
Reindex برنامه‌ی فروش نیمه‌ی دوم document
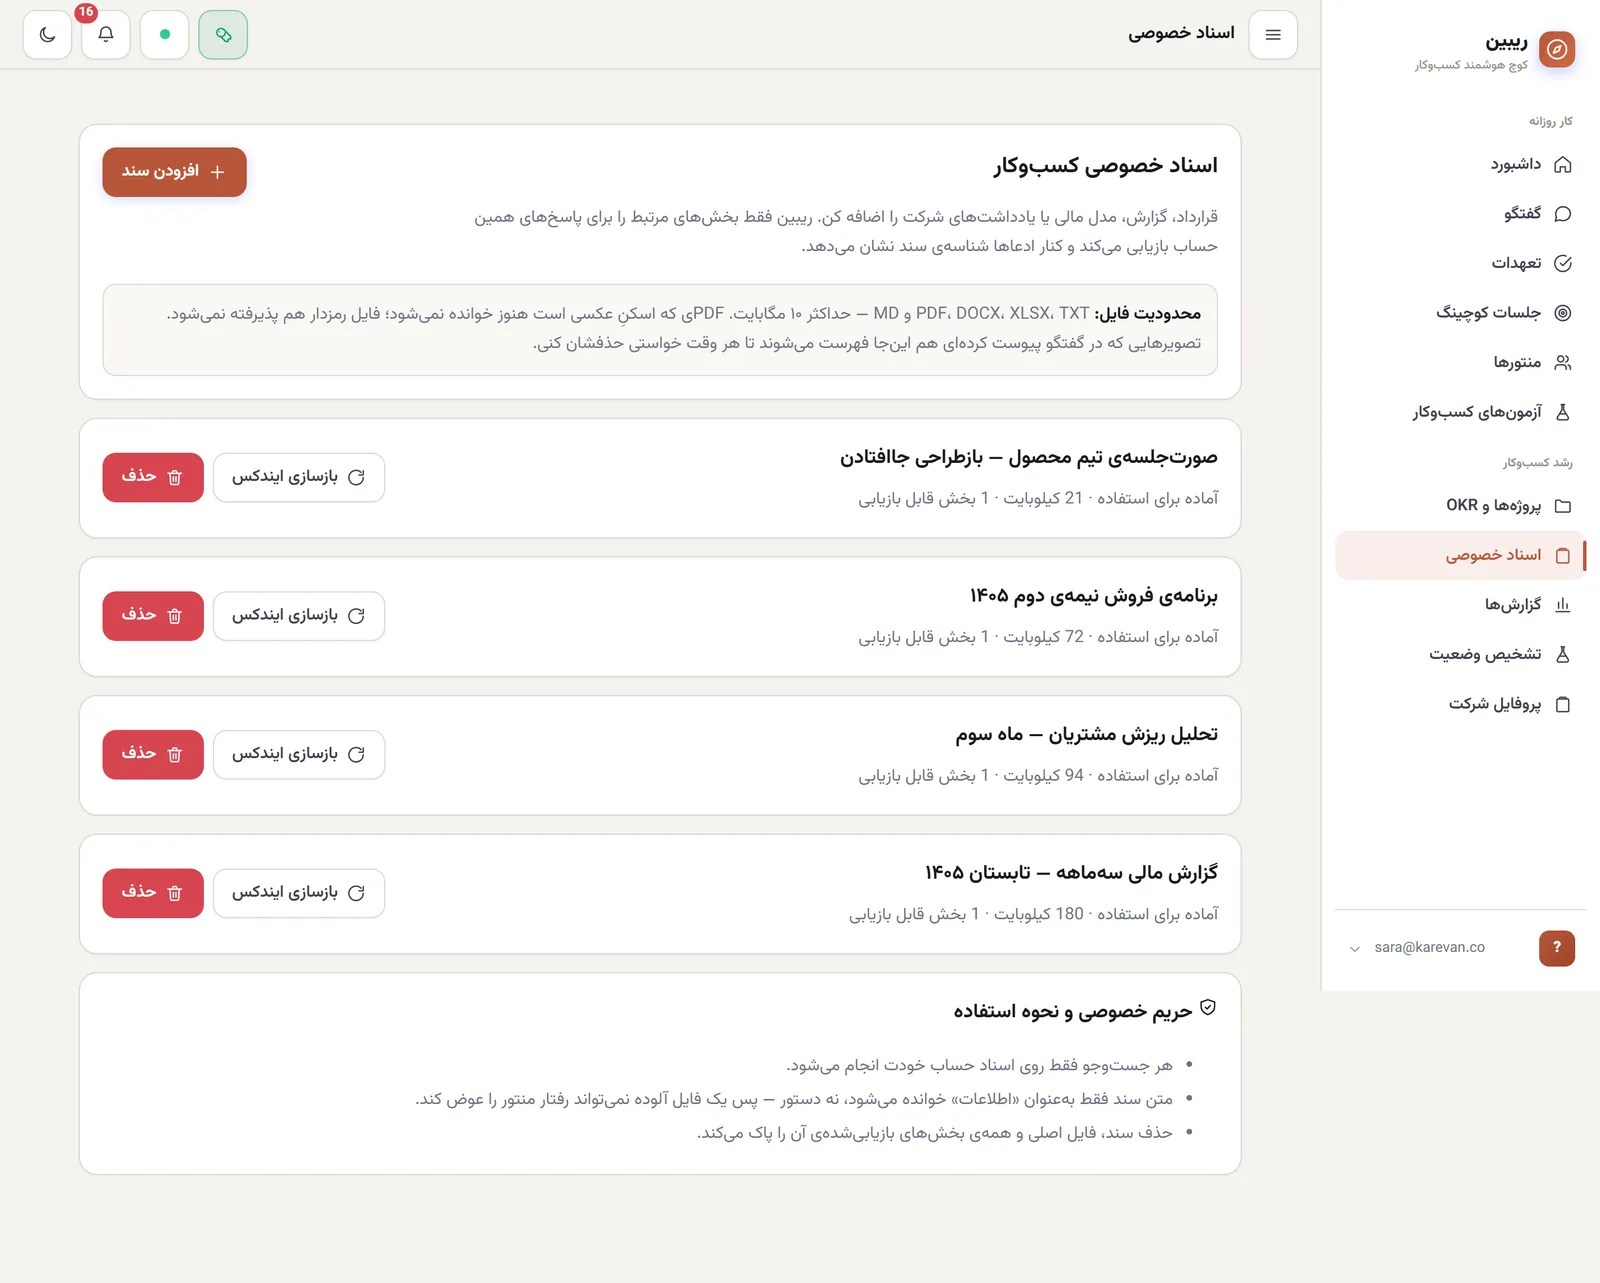click(x=299, y=616)
